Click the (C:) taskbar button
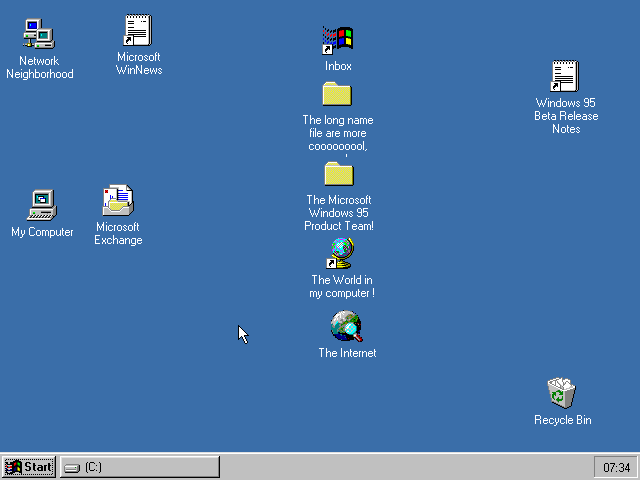 click(x=139, y=467)
